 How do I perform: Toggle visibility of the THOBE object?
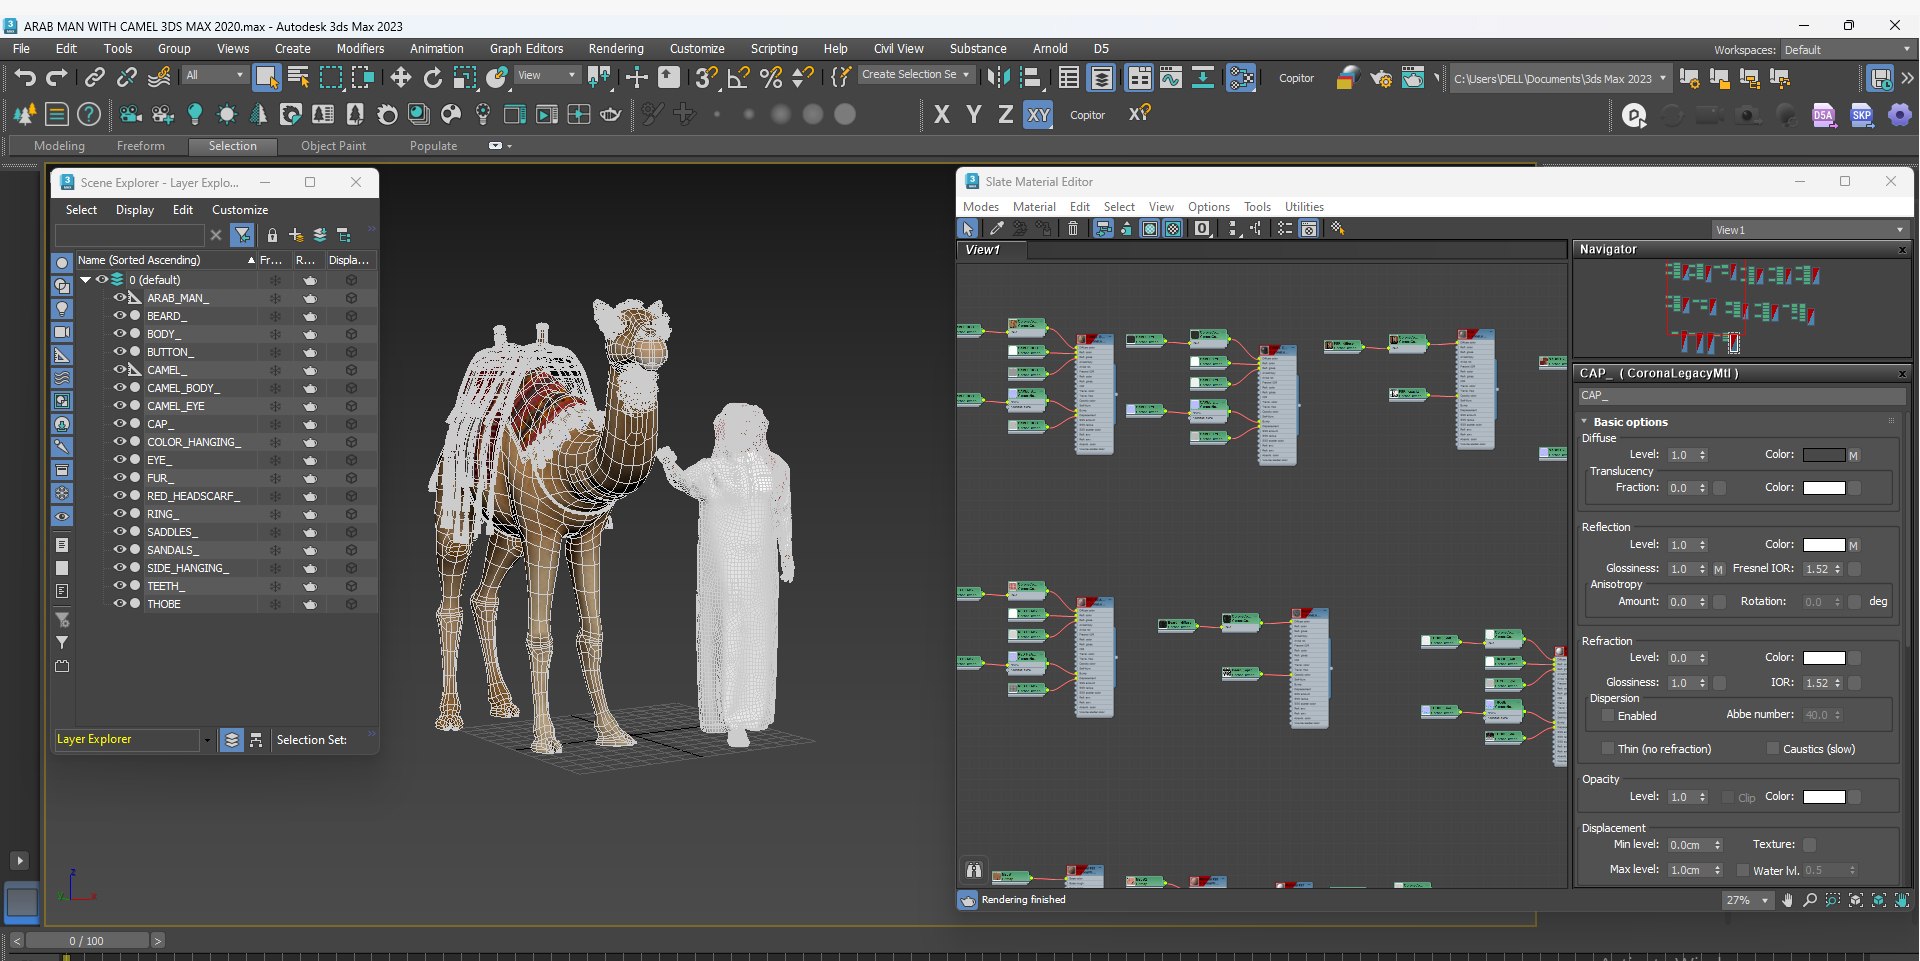[119, 604]
